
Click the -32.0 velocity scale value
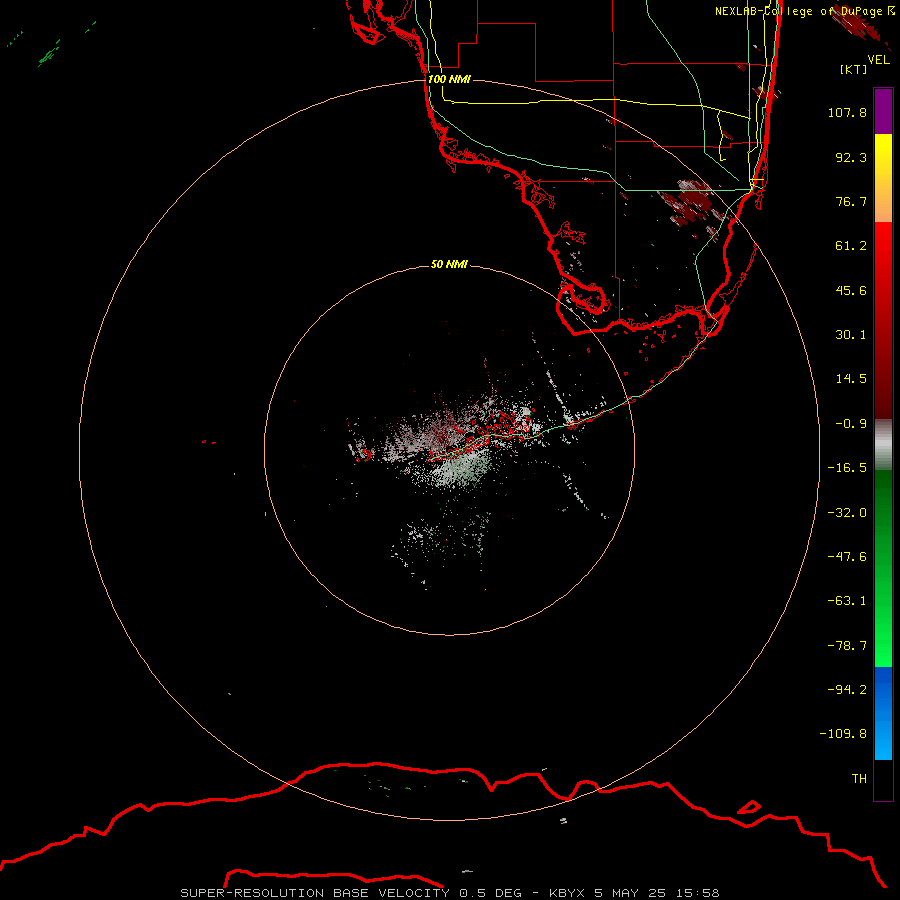click(847, 513)
